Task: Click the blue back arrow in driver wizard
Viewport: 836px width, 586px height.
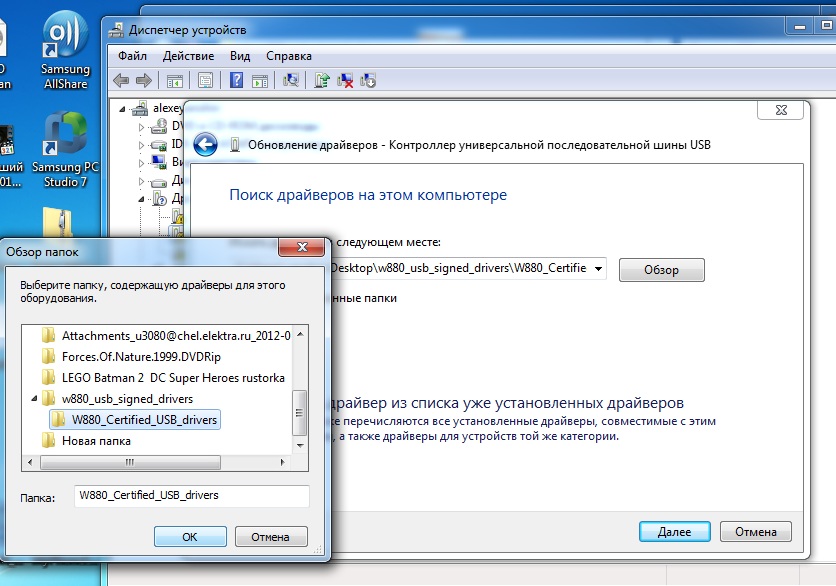Action: [x=205, y=145]
